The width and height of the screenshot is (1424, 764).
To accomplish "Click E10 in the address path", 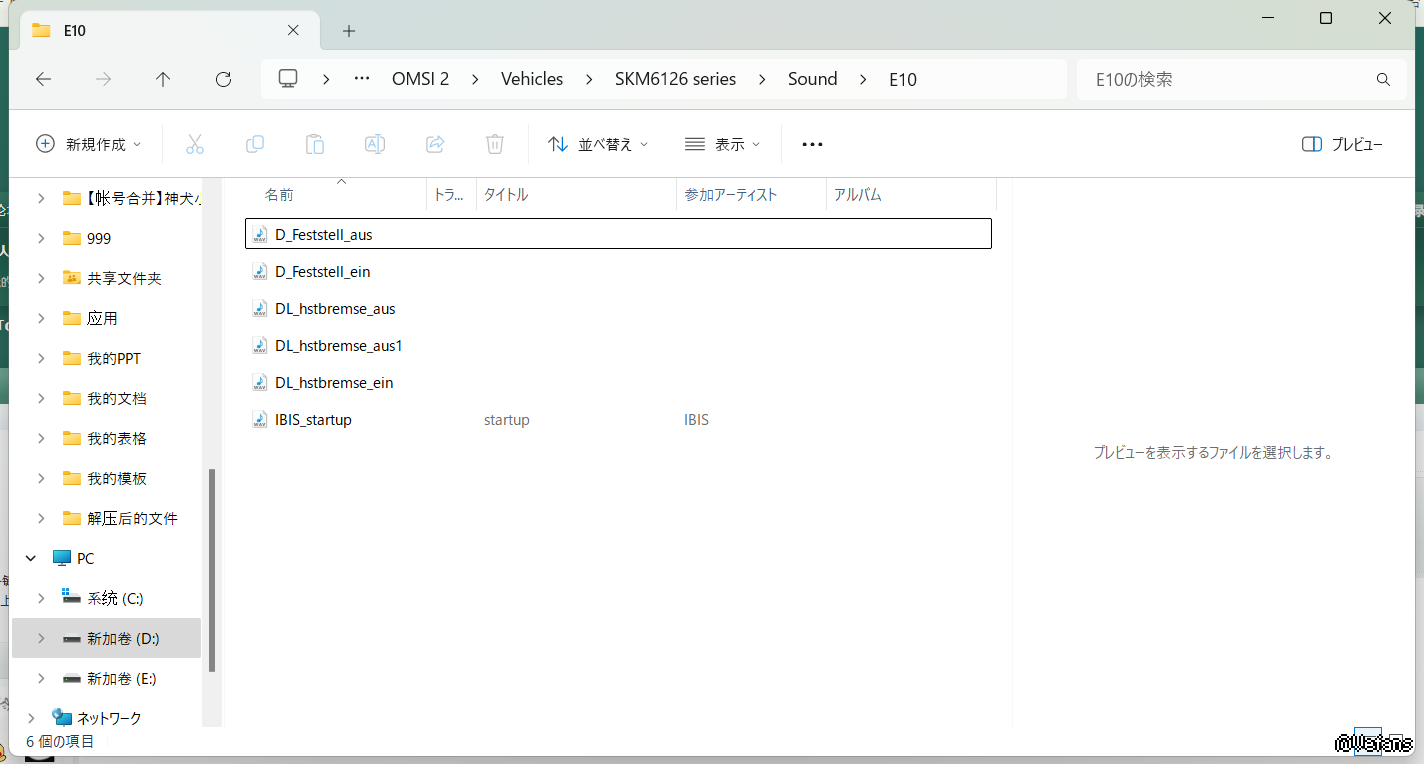I will click(x=903, y=79).
